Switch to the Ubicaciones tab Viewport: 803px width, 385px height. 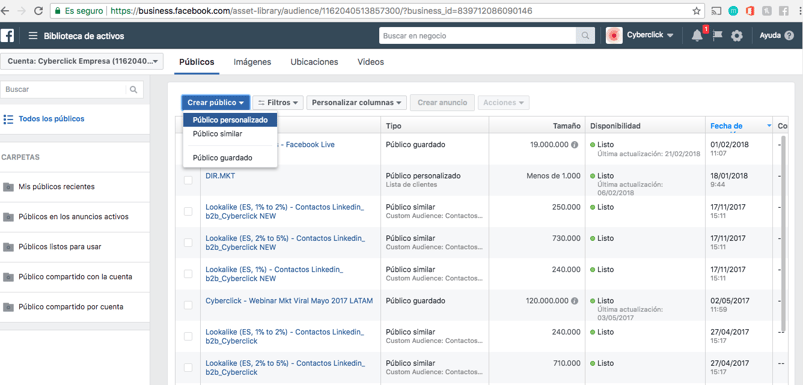click(314, 62)
